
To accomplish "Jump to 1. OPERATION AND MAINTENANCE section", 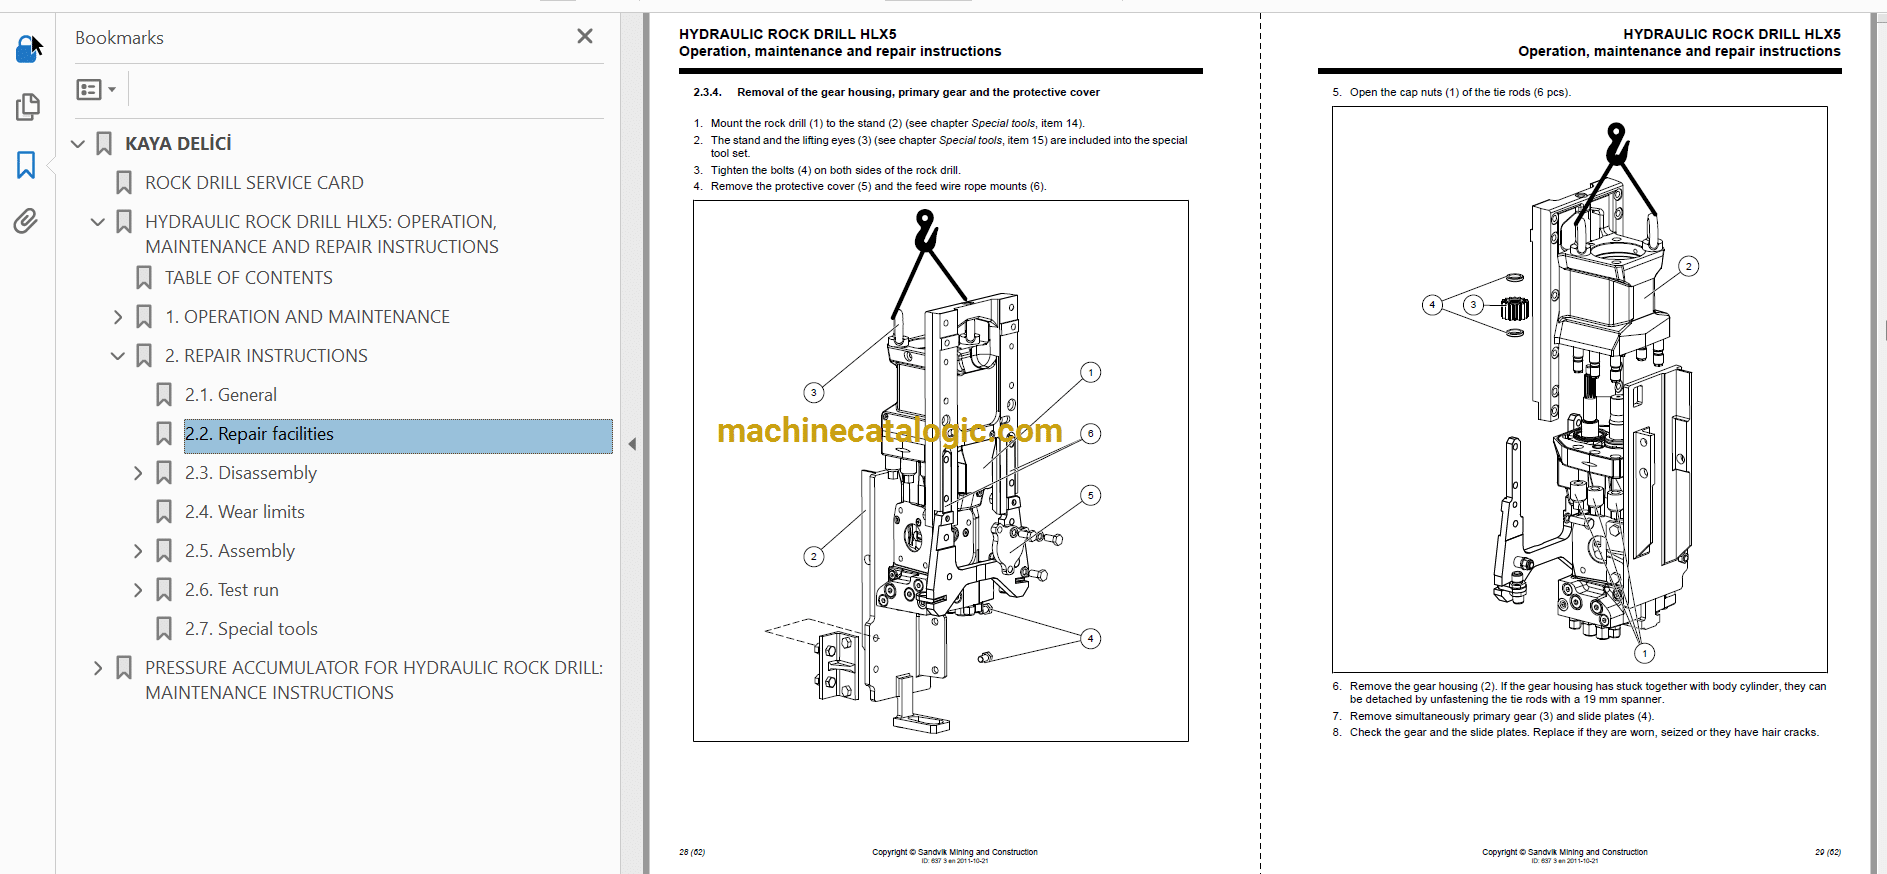I will [x=307, y=317].
